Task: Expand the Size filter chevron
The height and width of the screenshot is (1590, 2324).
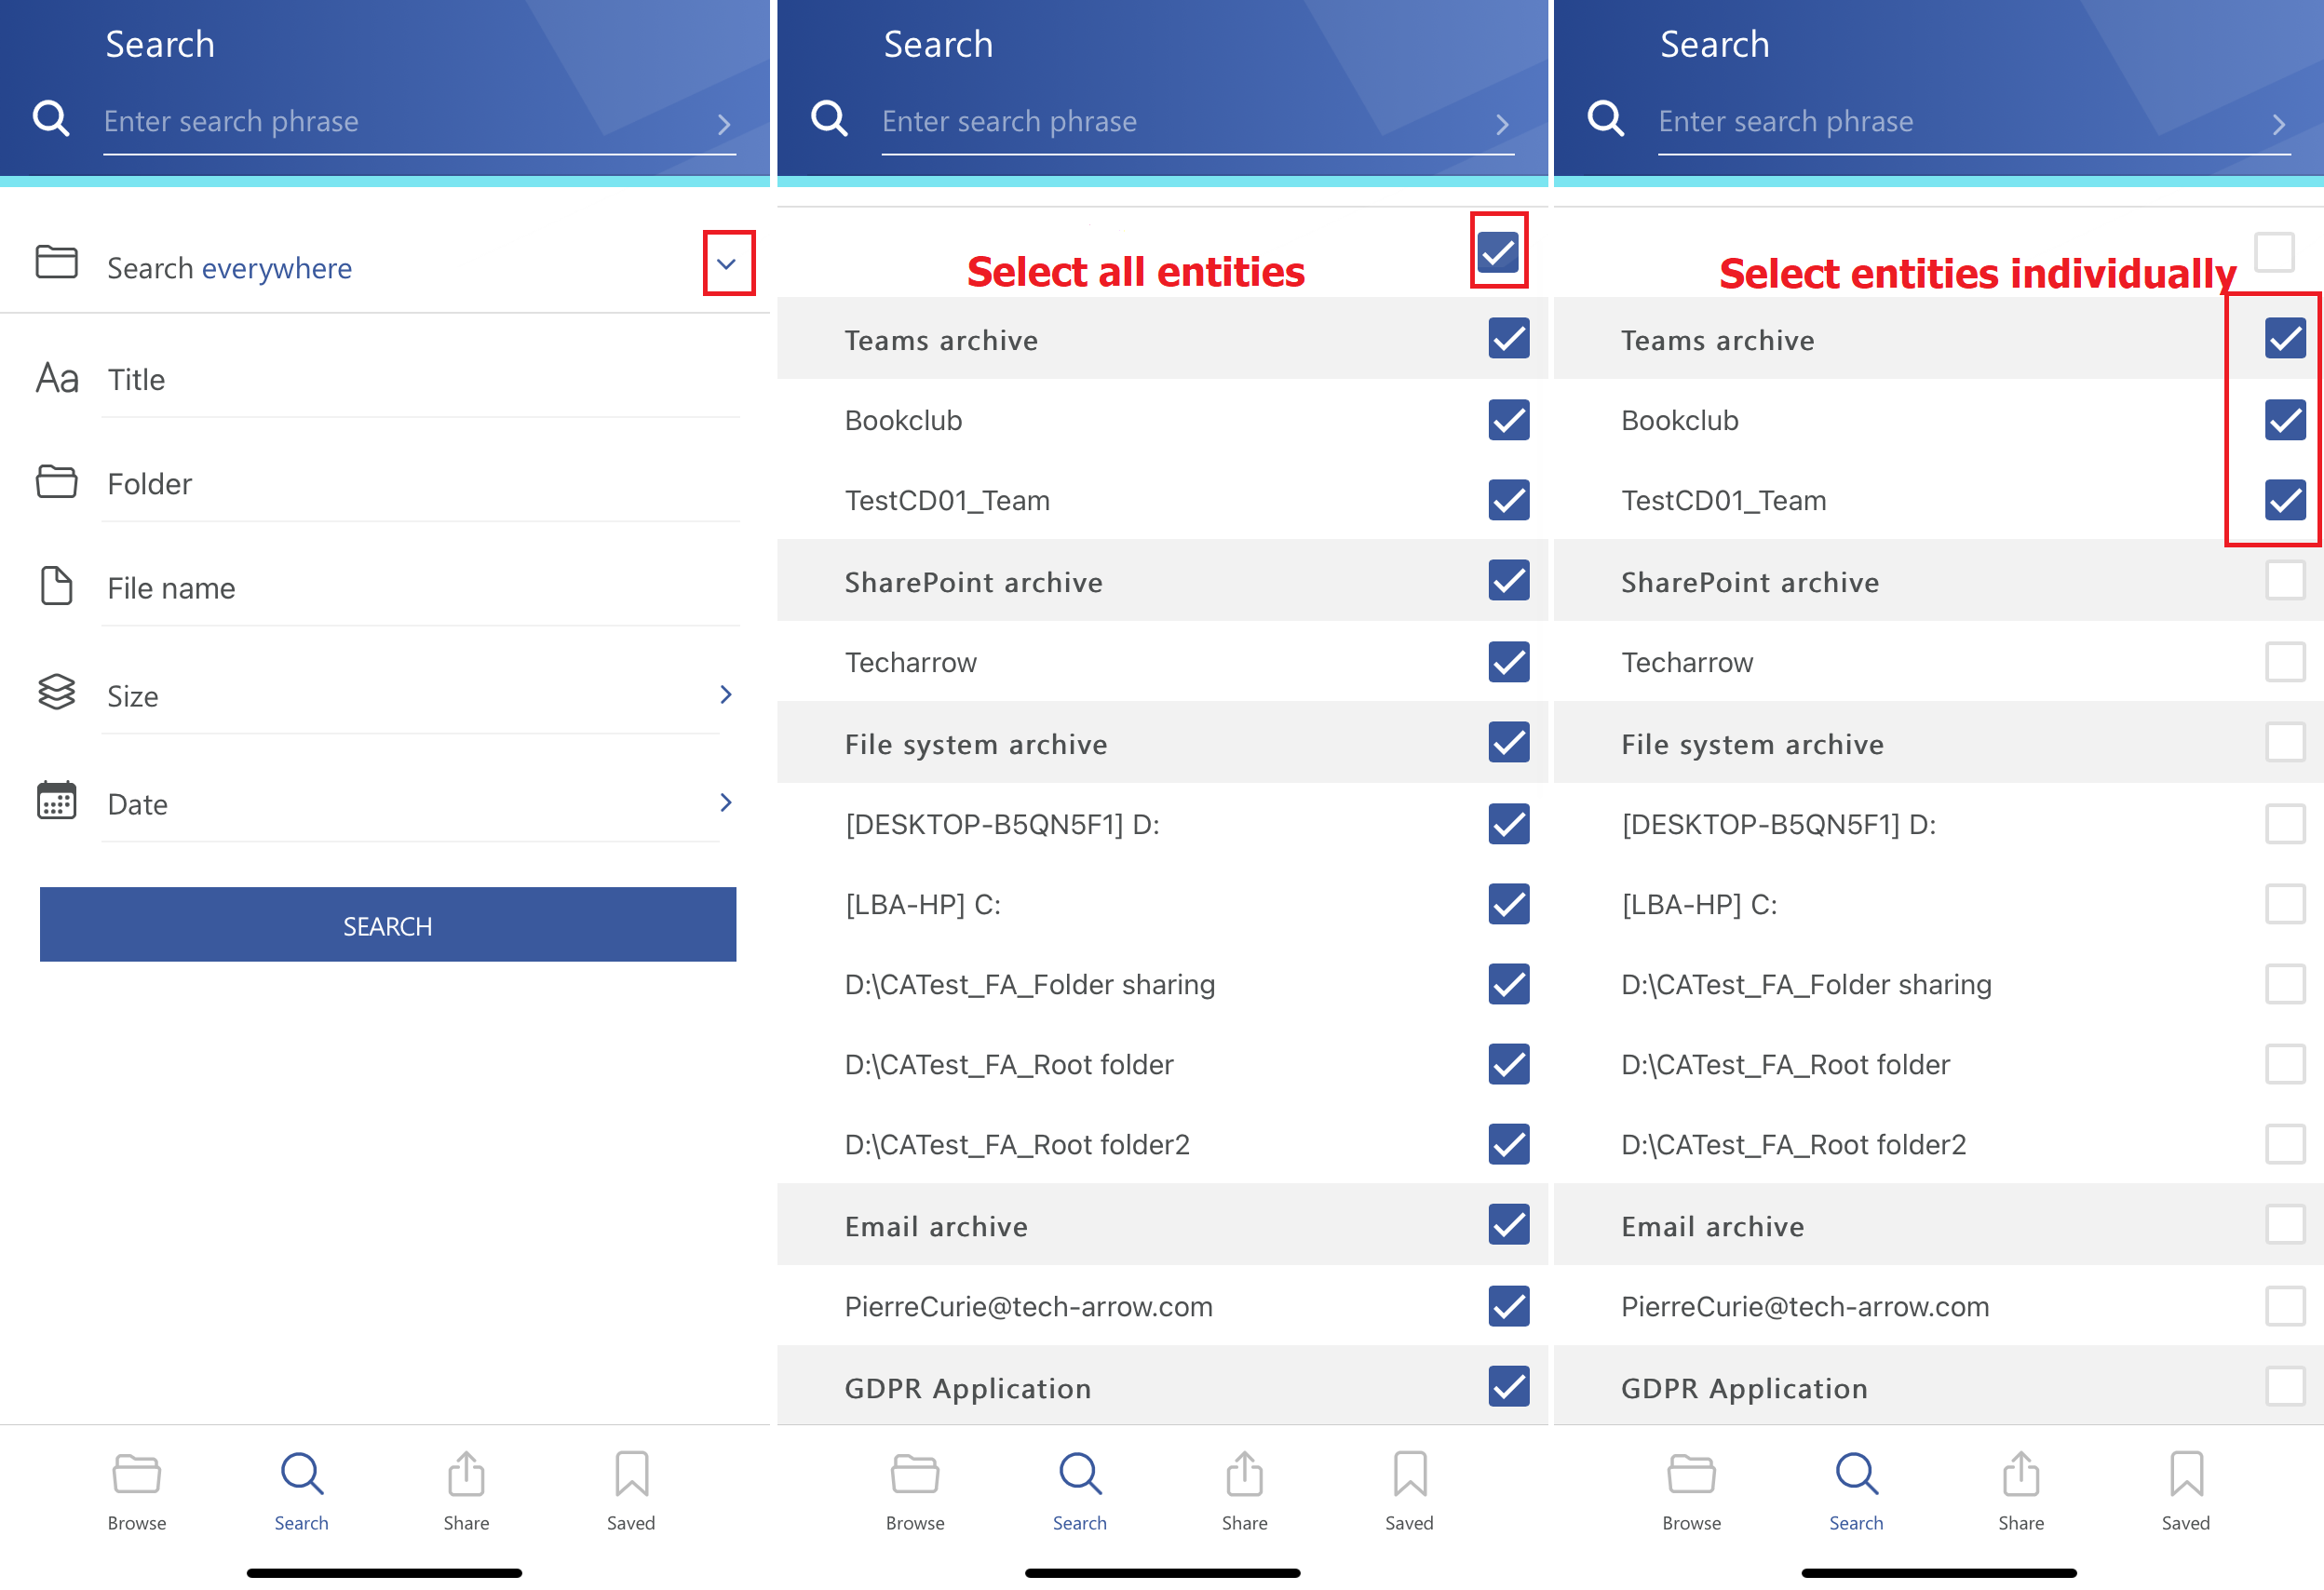Action: tap(726, 694)
